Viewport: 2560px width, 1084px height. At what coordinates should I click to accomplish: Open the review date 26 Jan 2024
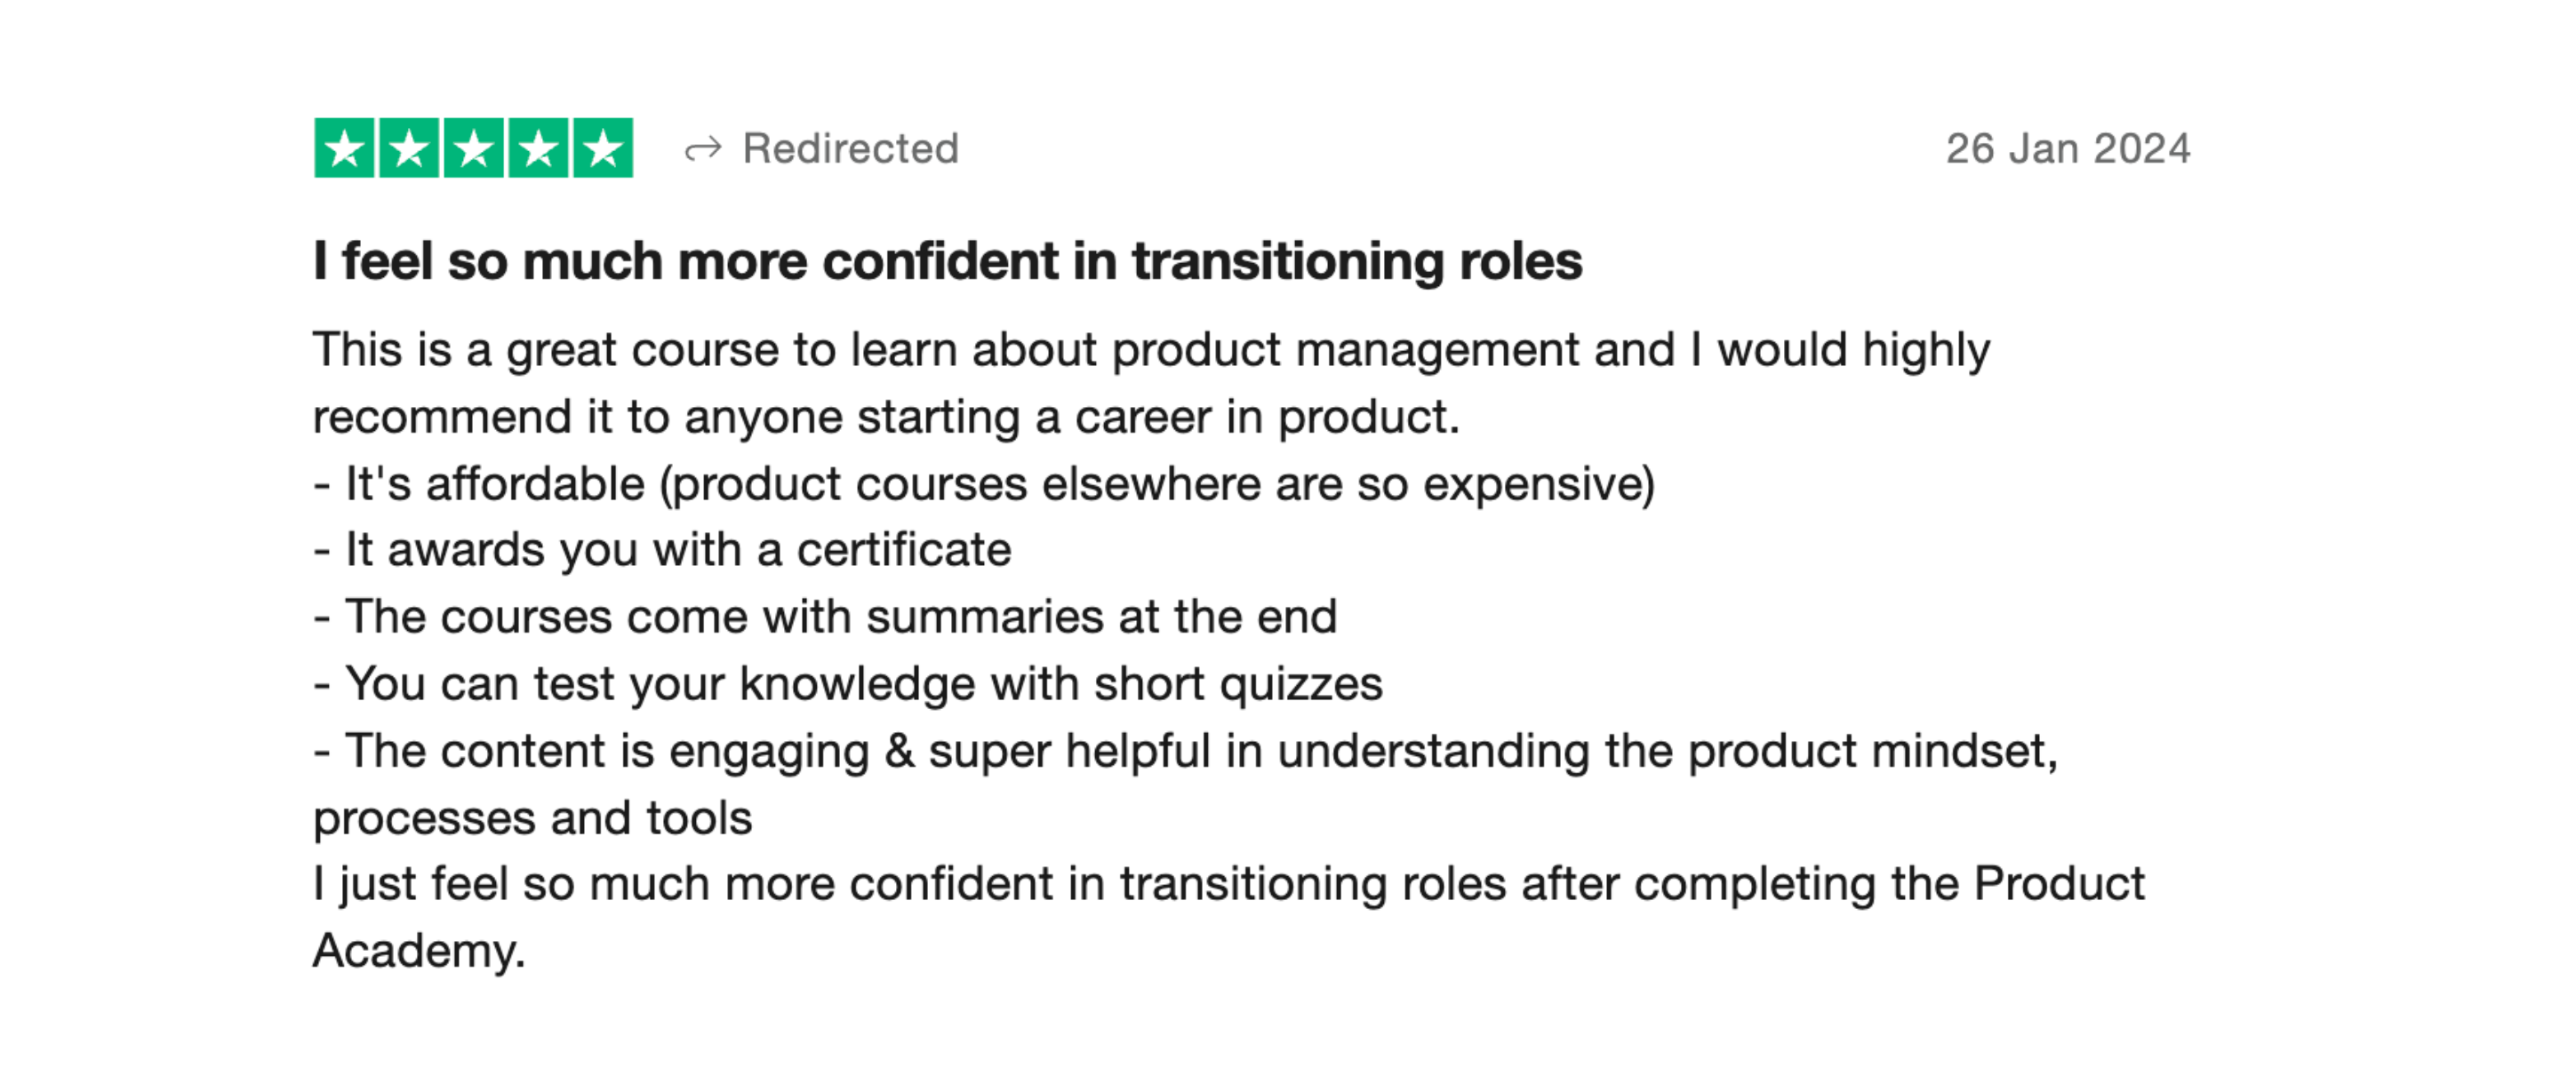(x=2067, y=149)
